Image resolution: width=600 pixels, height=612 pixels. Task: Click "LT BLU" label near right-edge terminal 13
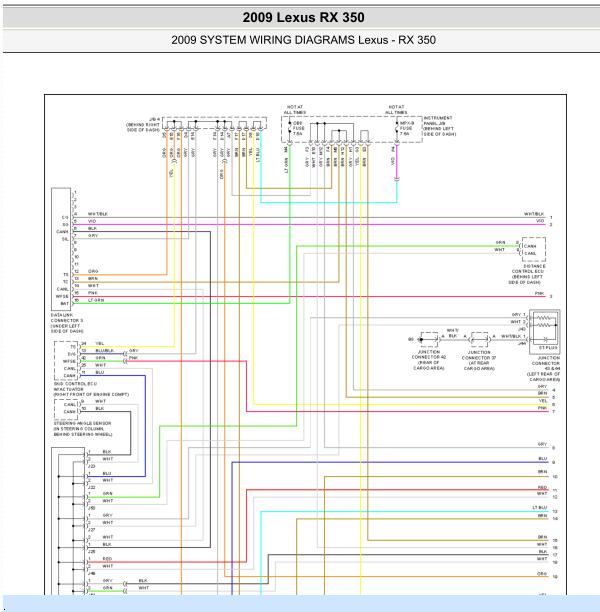(540, 507)
